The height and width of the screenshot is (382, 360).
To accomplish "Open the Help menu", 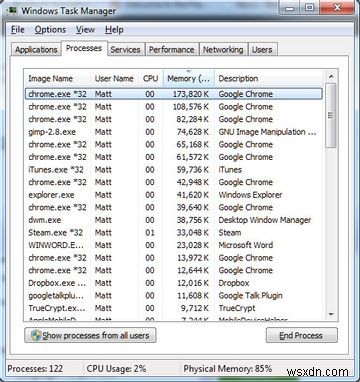I will [x=114, y=30].
